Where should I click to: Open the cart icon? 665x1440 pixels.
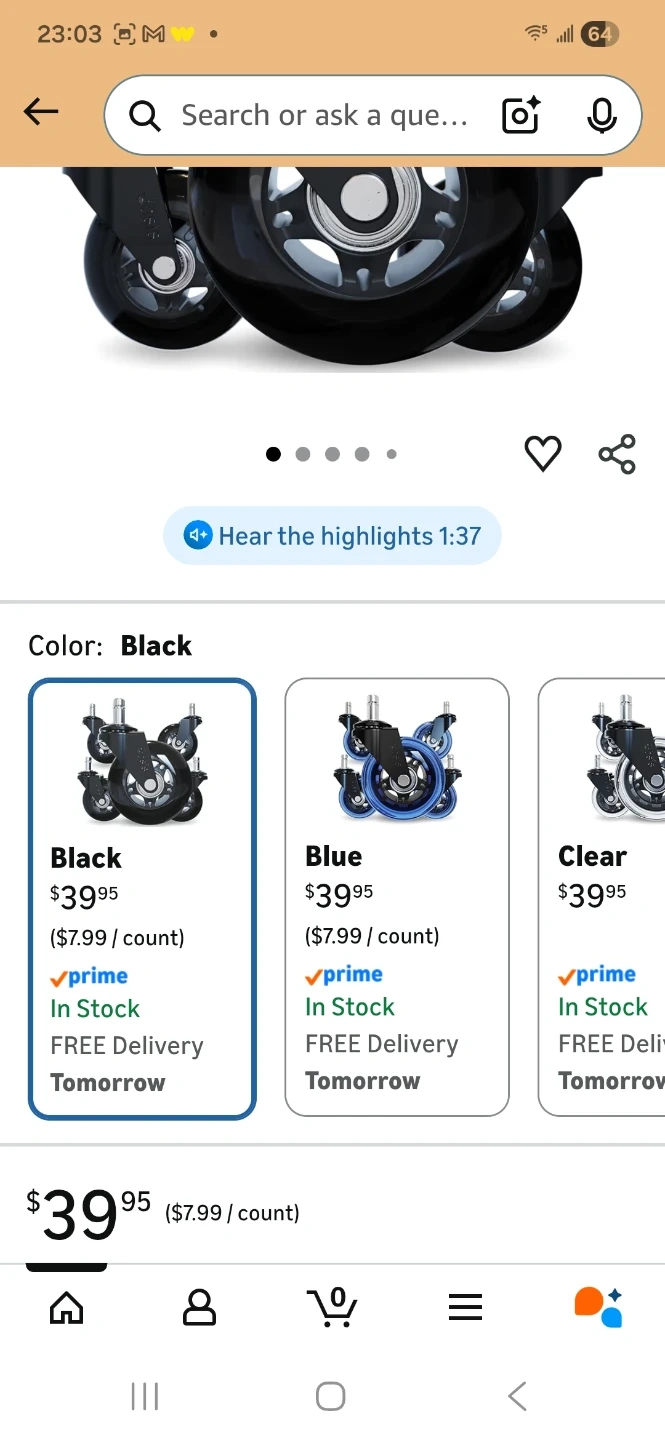[x=332, y=1306]
